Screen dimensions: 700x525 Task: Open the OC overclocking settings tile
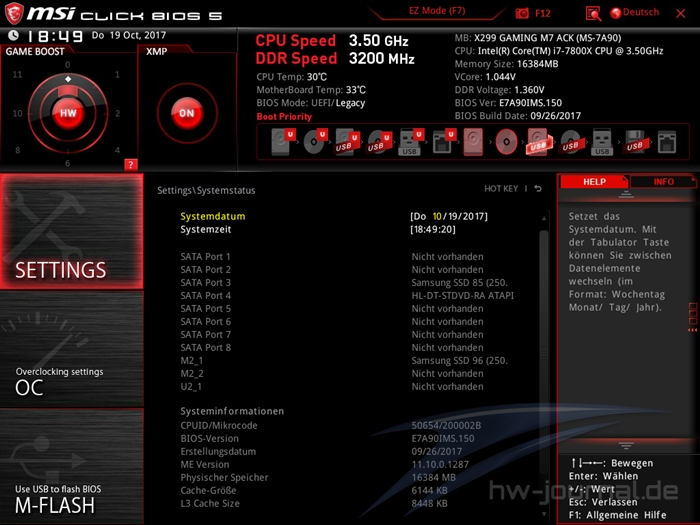(72, 349)
